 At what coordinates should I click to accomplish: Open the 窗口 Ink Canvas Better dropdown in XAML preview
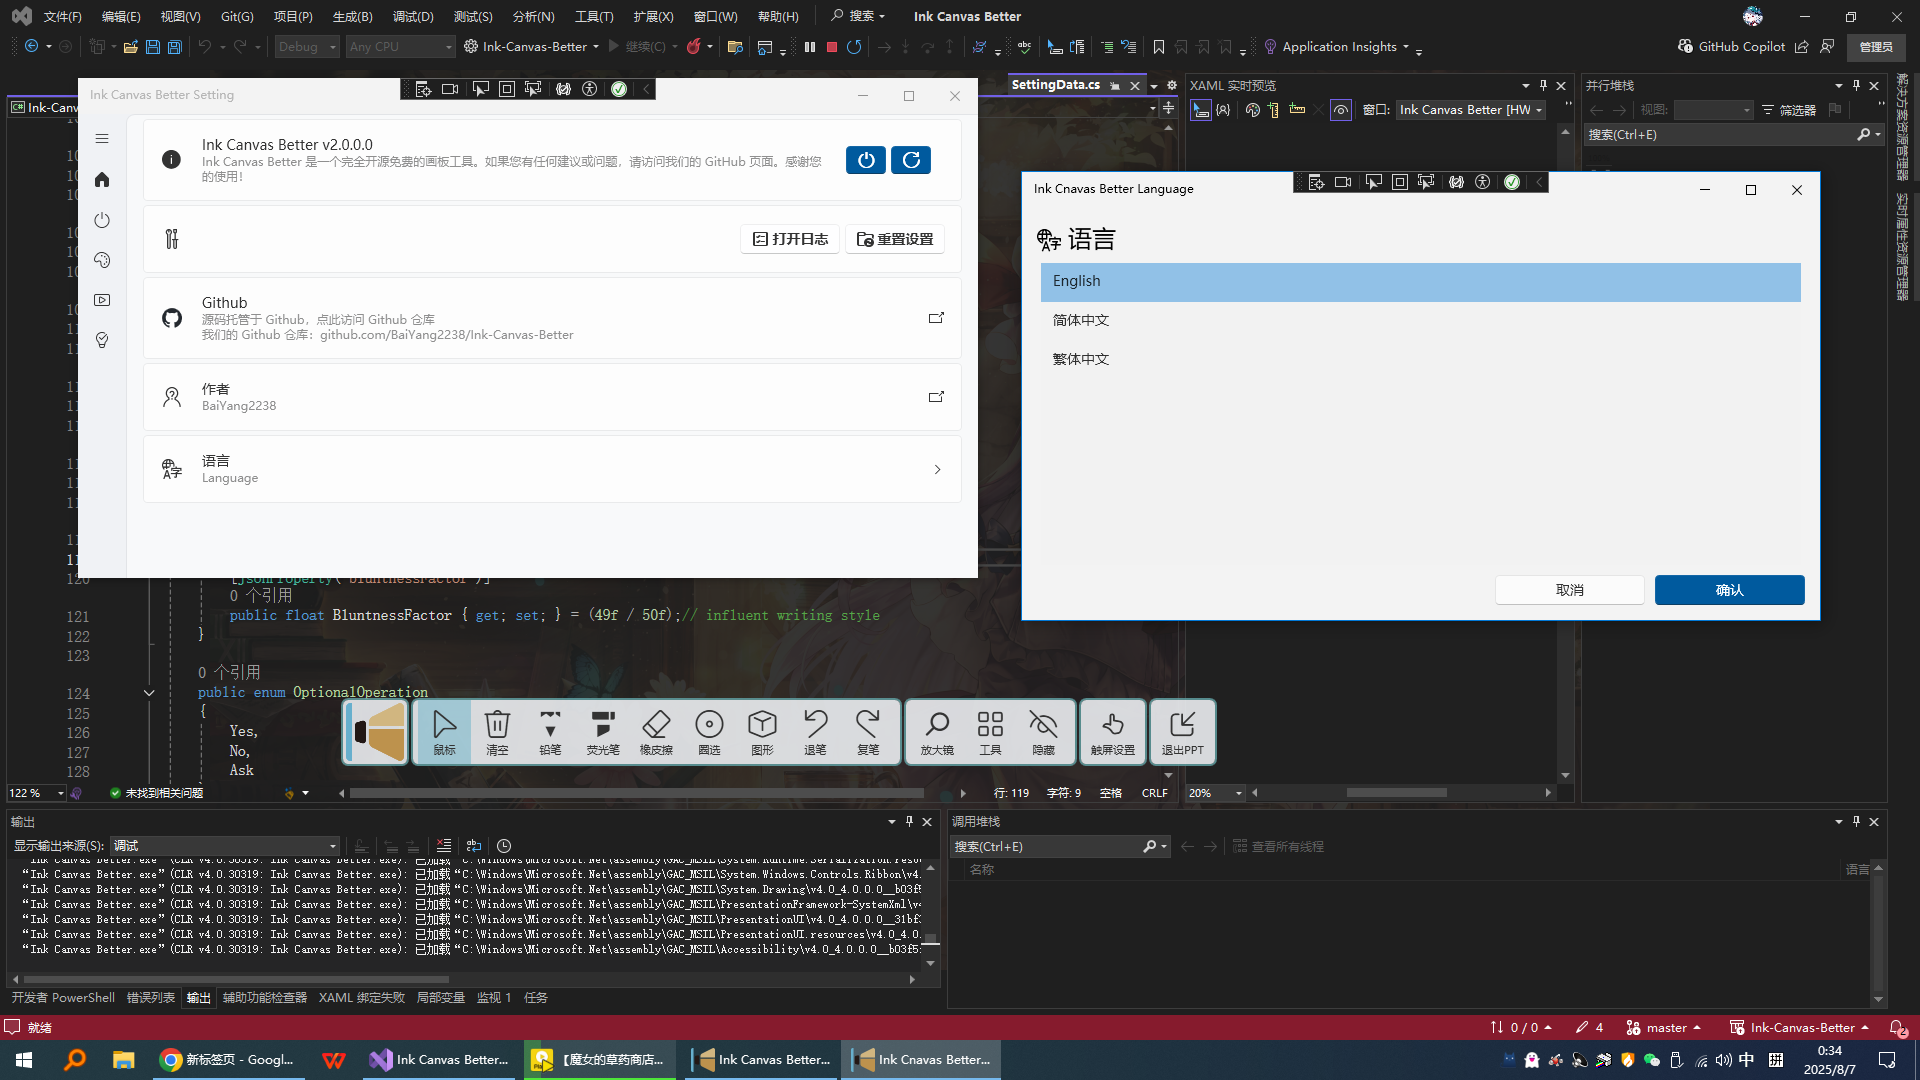tap(1471, 110)
